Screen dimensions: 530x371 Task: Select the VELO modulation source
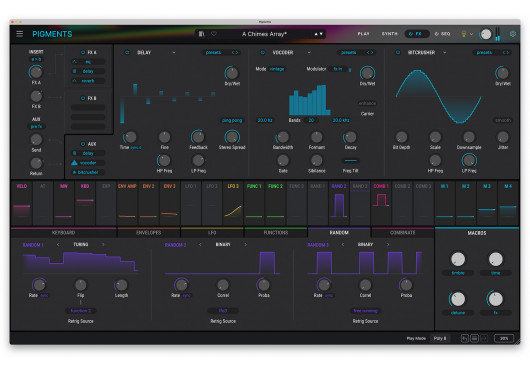(22, 203)
